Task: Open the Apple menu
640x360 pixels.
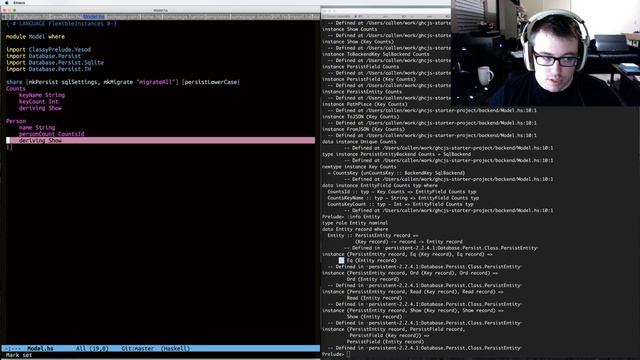Action: (7, 2)
